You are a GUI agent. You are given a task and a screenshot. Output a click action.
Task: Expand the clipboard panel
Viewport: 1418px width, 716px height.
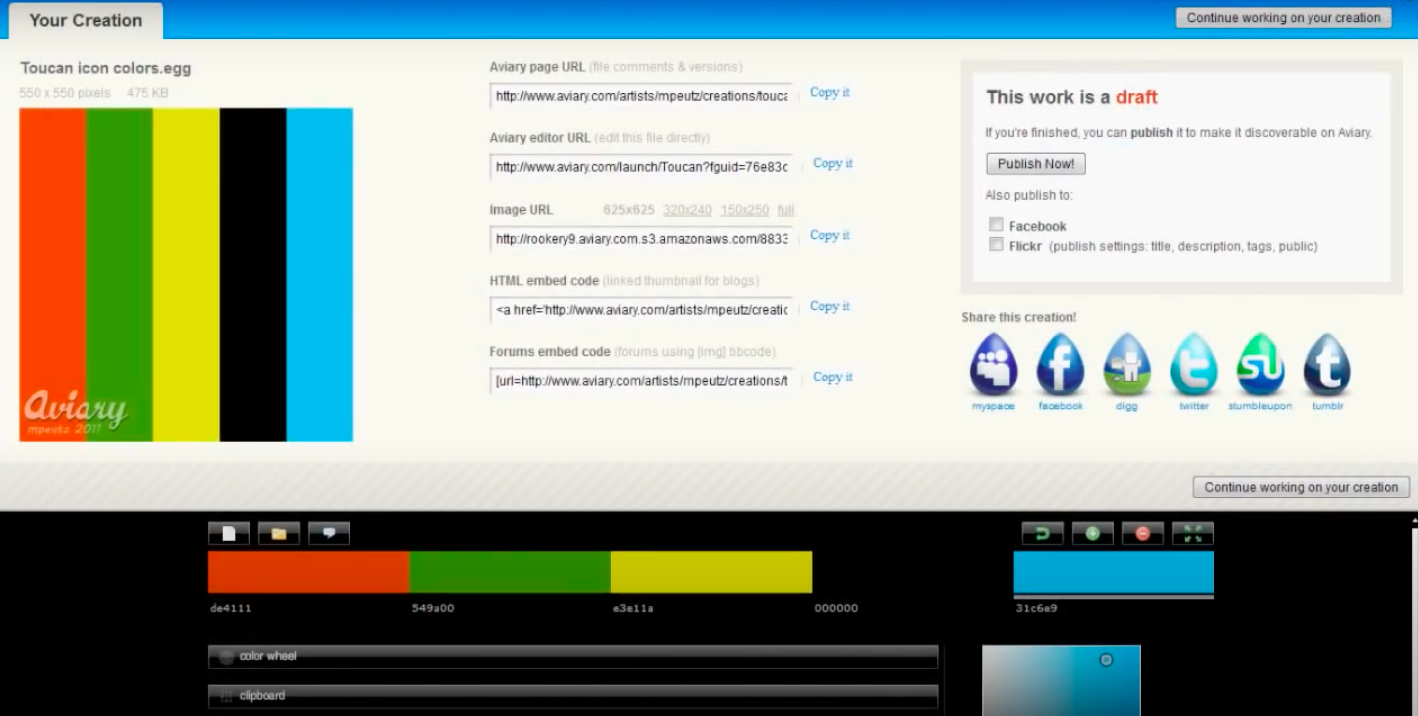tap(573, 696)
